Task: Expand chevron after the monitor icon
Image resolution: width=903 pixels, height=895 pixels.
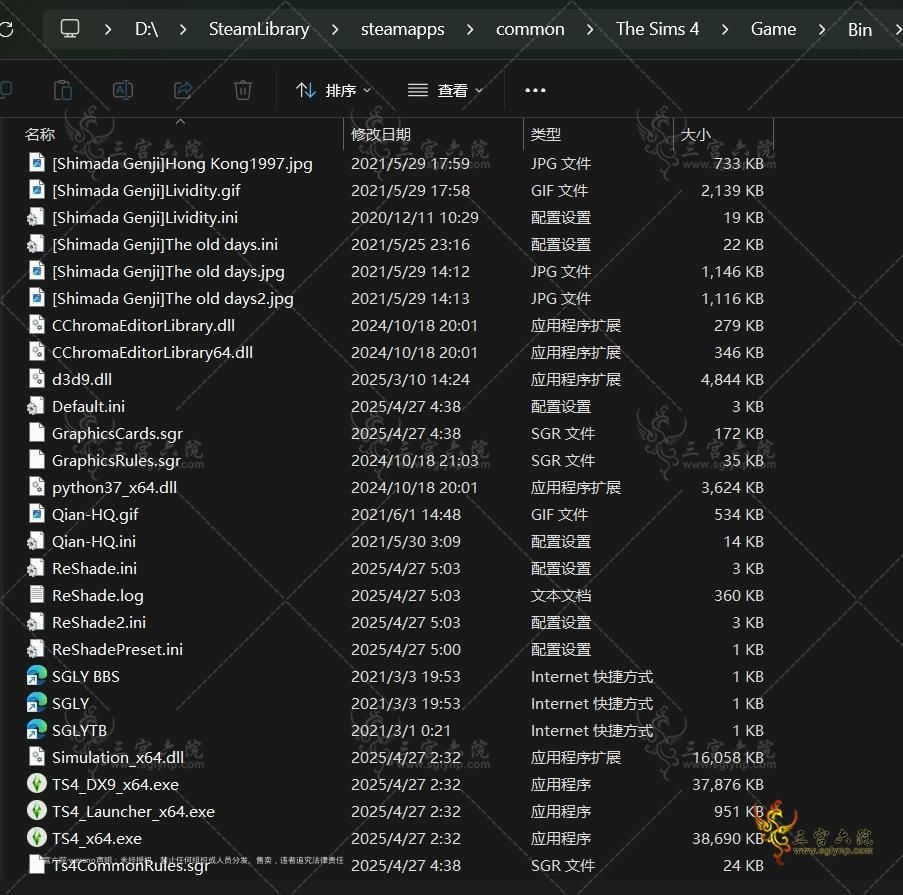Action: pyautogui.click(x=108, y=29)
